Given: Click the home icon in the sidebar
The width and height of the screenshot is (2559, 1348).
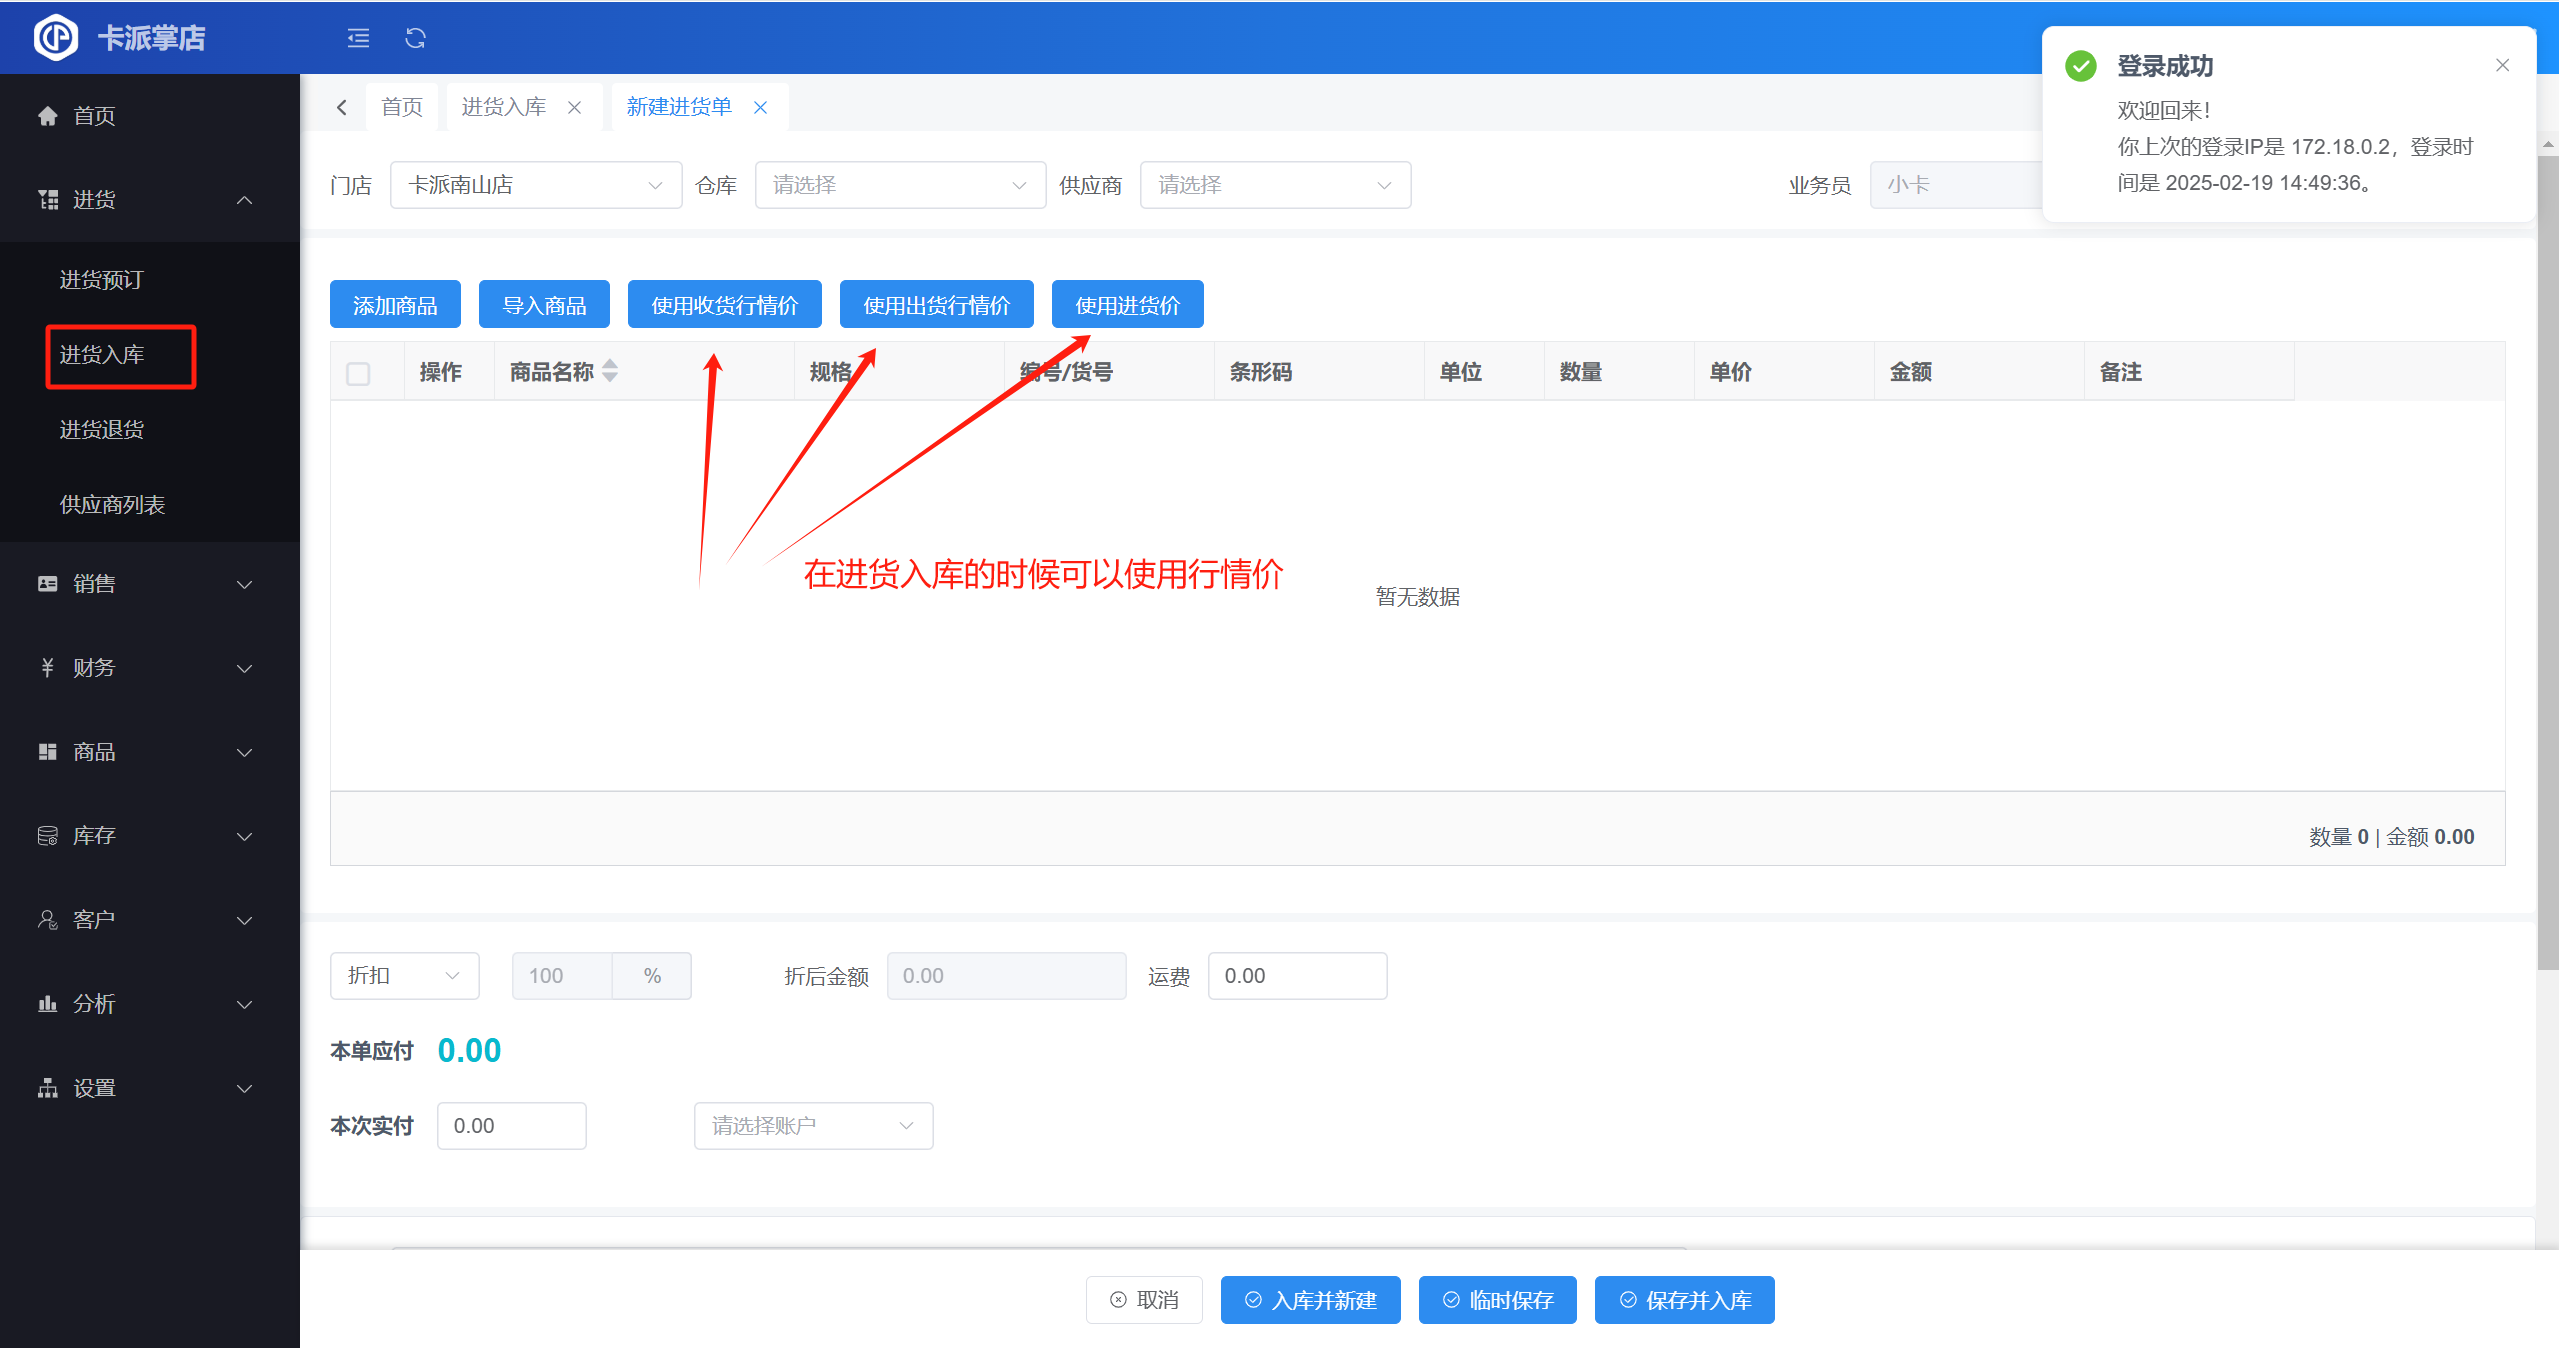Looking at the screenshot, I should coord(47,116).
